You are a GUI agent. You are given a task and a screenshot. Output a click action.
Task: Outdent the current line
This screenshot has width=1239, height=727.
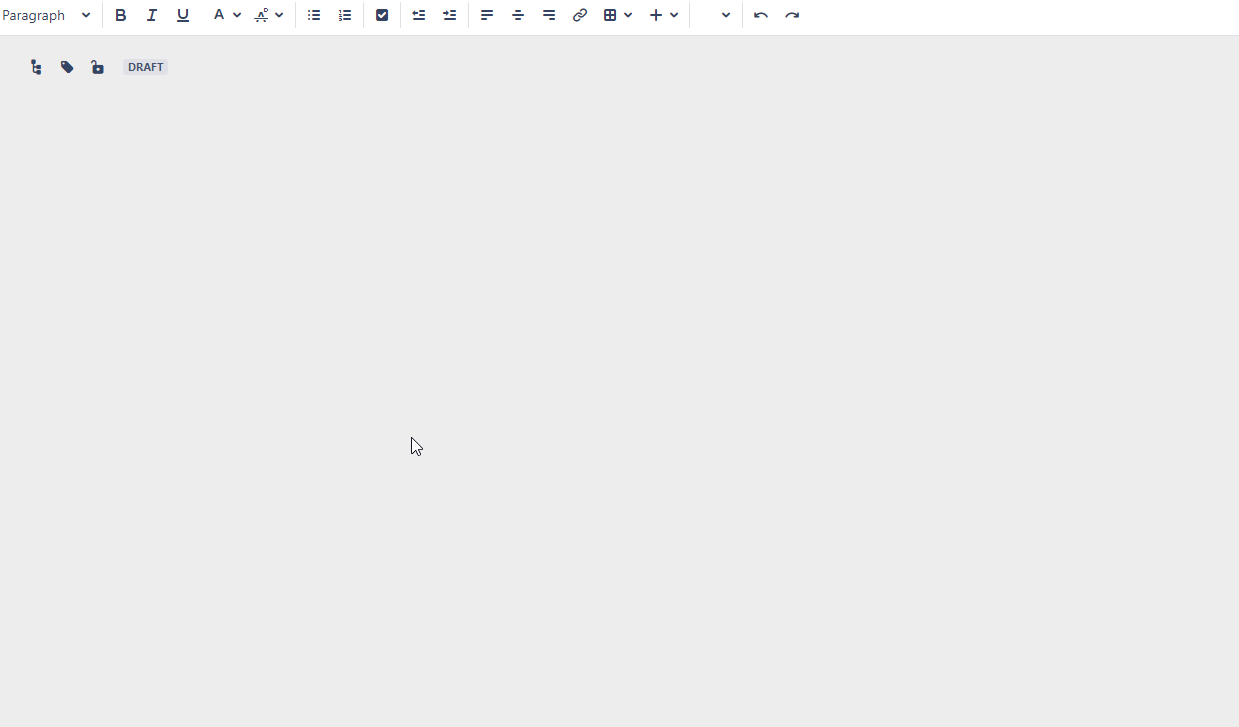[x=419, y=15]
